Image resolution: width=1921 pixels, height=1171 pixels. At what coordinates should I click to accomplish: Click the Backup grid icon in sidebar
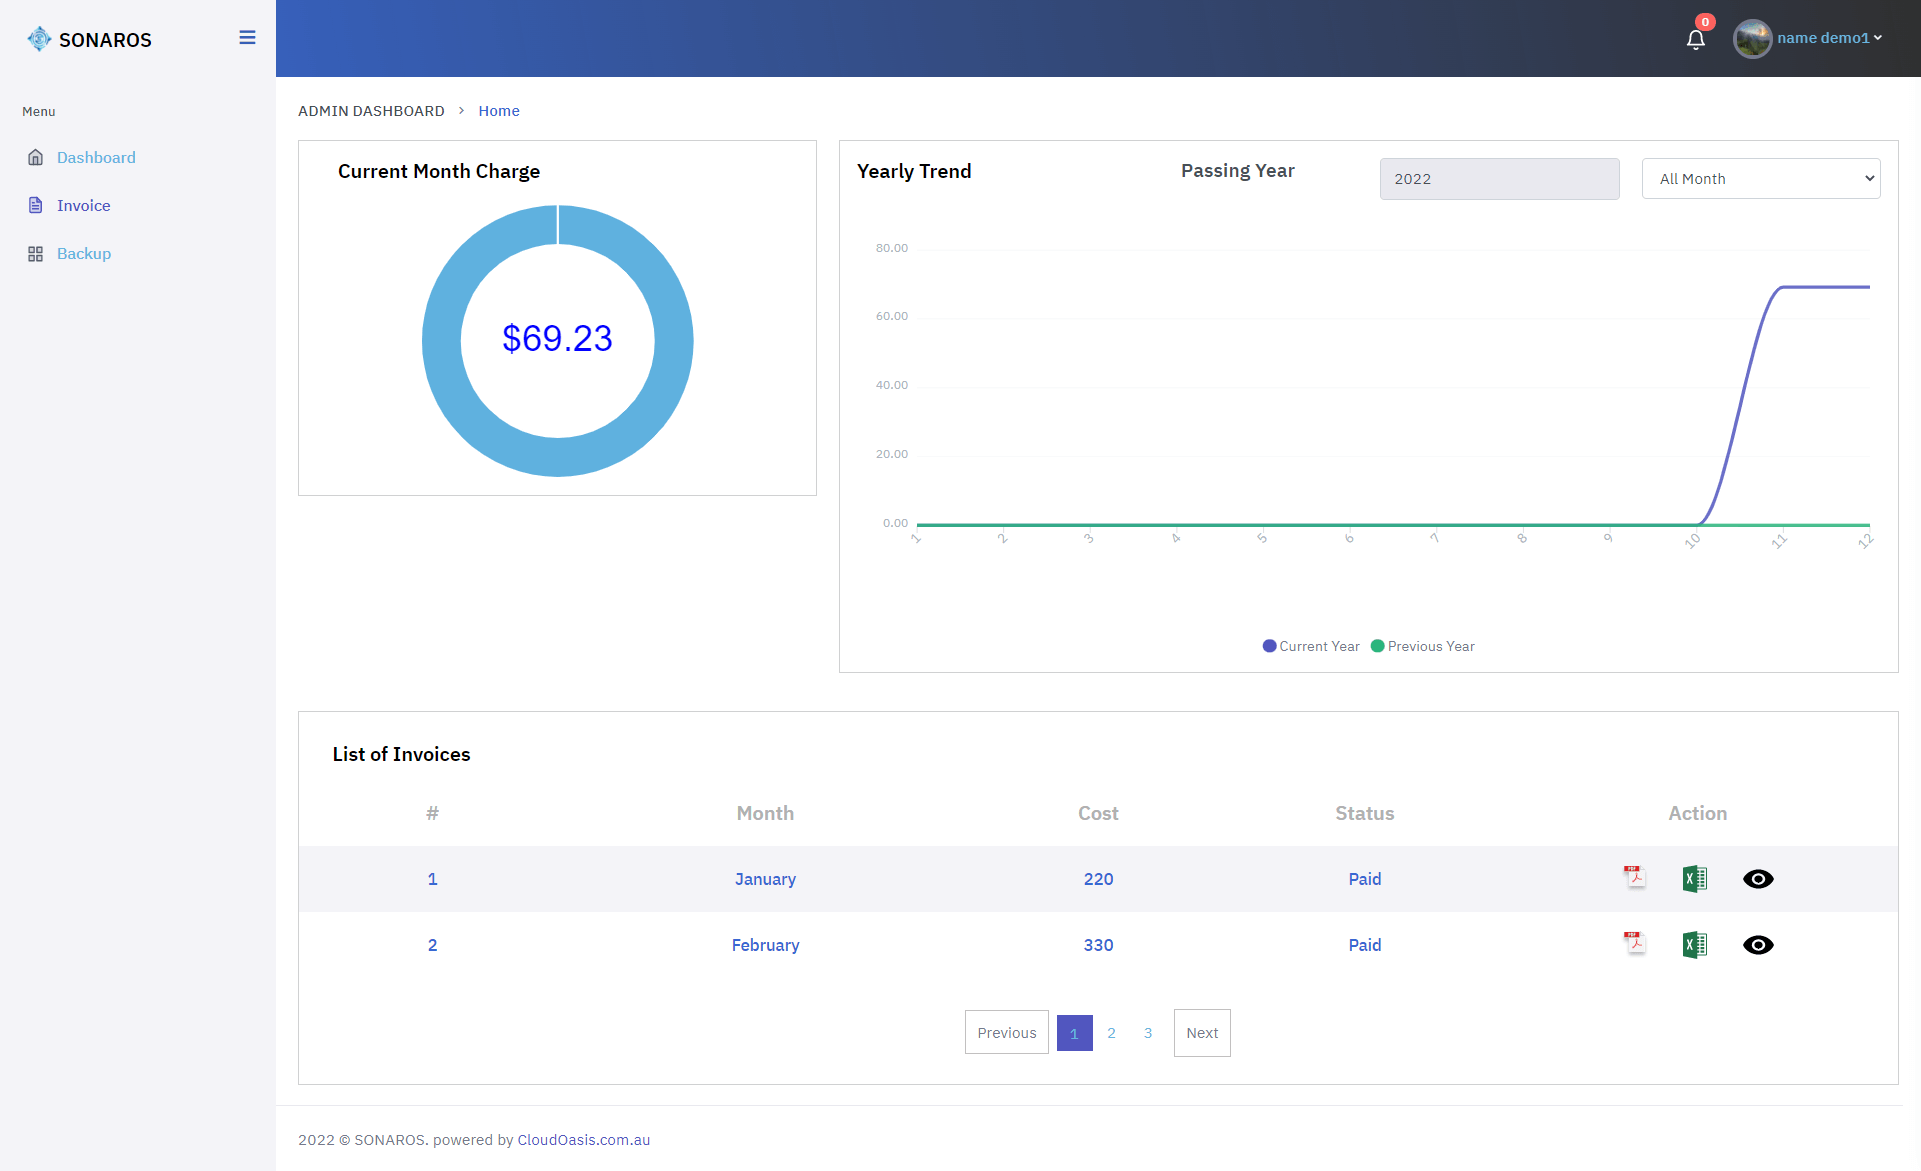pyautogui.click(x=36, y=254)
